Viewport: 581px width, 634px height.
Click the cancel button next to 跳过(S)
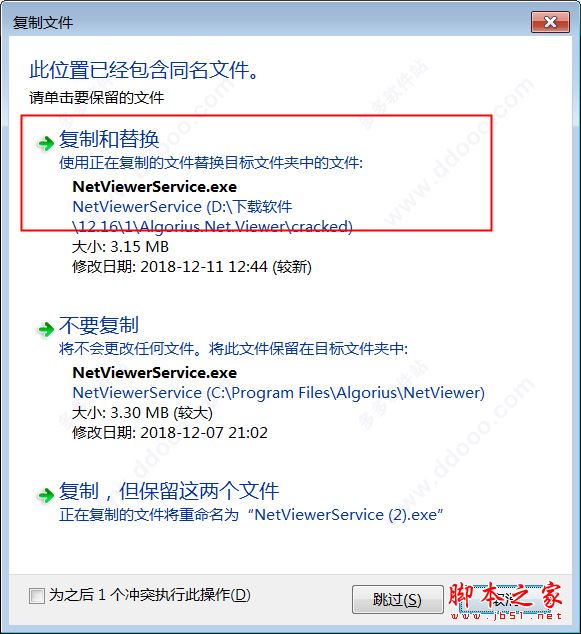pos(505,599)
